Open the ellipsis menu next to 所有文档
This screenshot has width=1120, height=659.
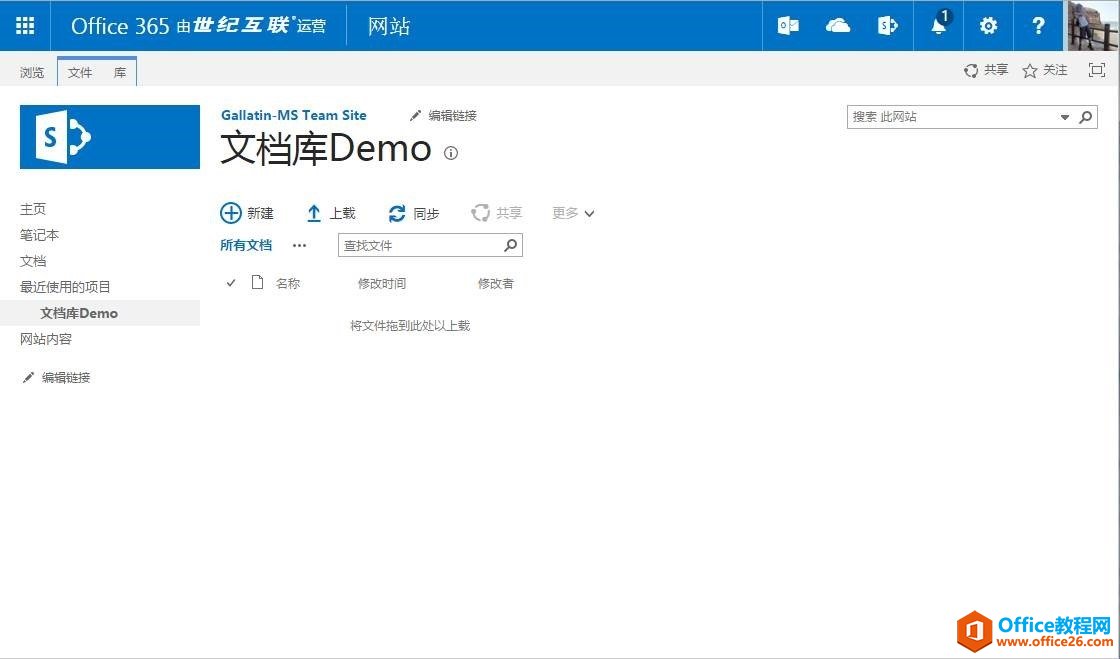point(299,245)
